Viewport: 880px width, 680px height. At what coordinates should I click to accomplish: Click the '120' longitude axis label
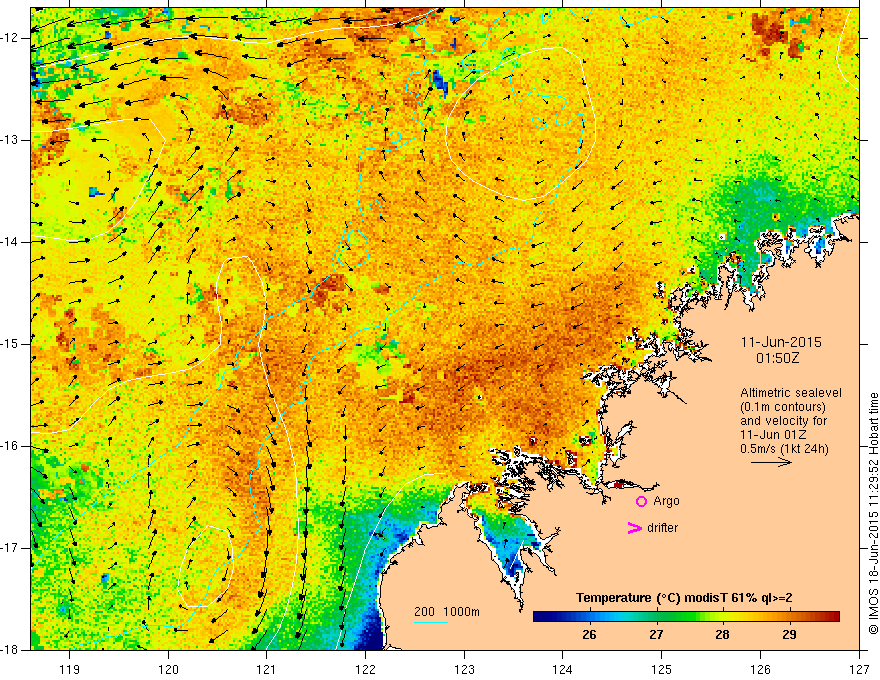coord(168,669)
